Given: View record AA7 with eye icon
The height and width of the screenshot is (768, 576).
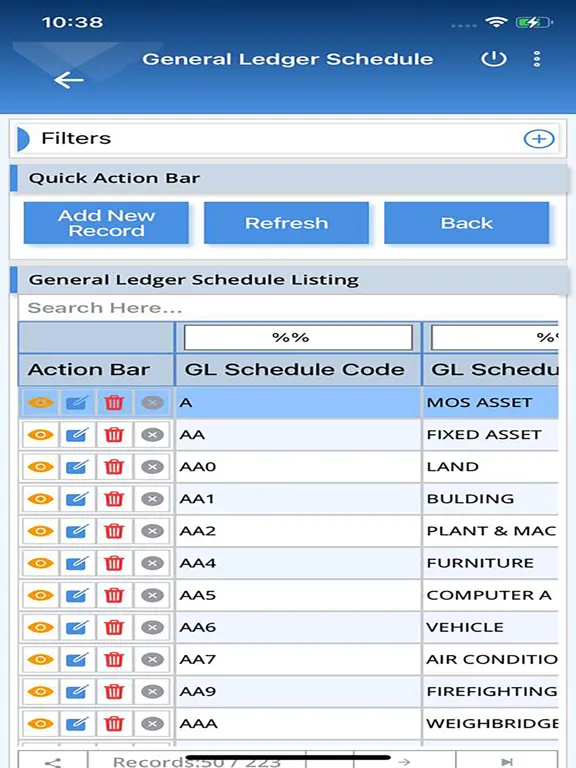Looking at the screenshot, I should coord(40,659).
